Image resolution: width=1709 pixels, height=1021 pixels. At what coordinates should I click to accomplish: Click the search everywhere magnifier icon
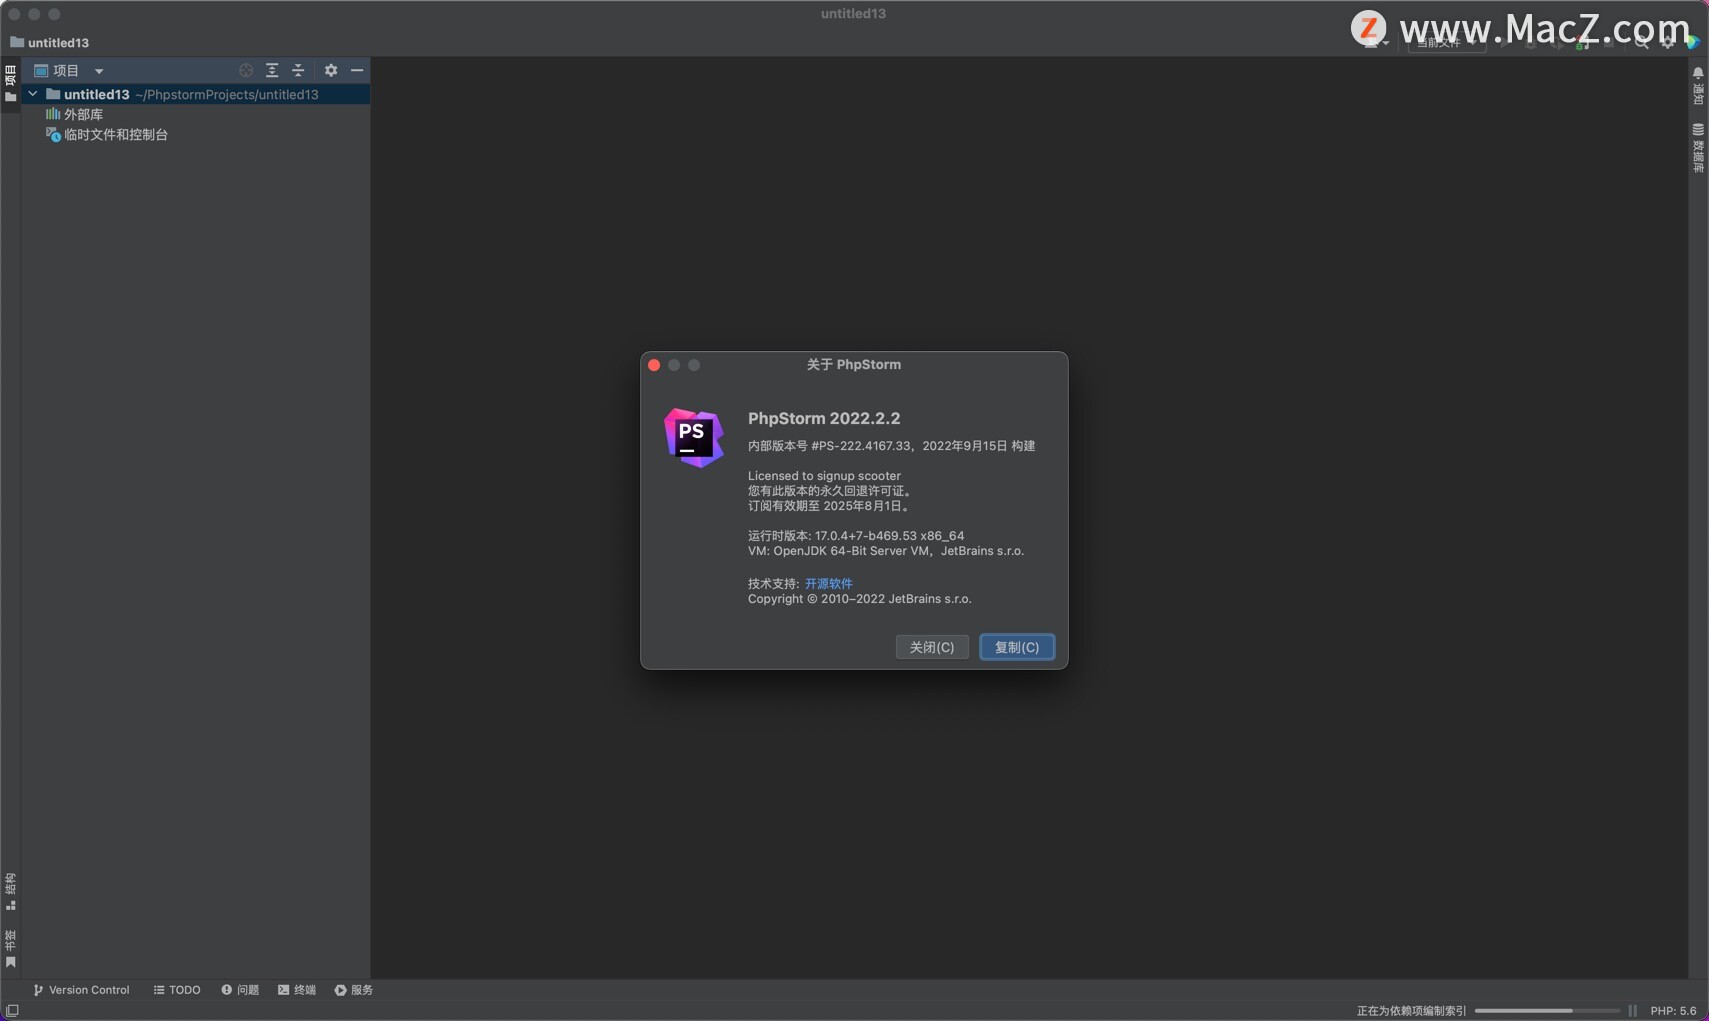click(1641, 43)
